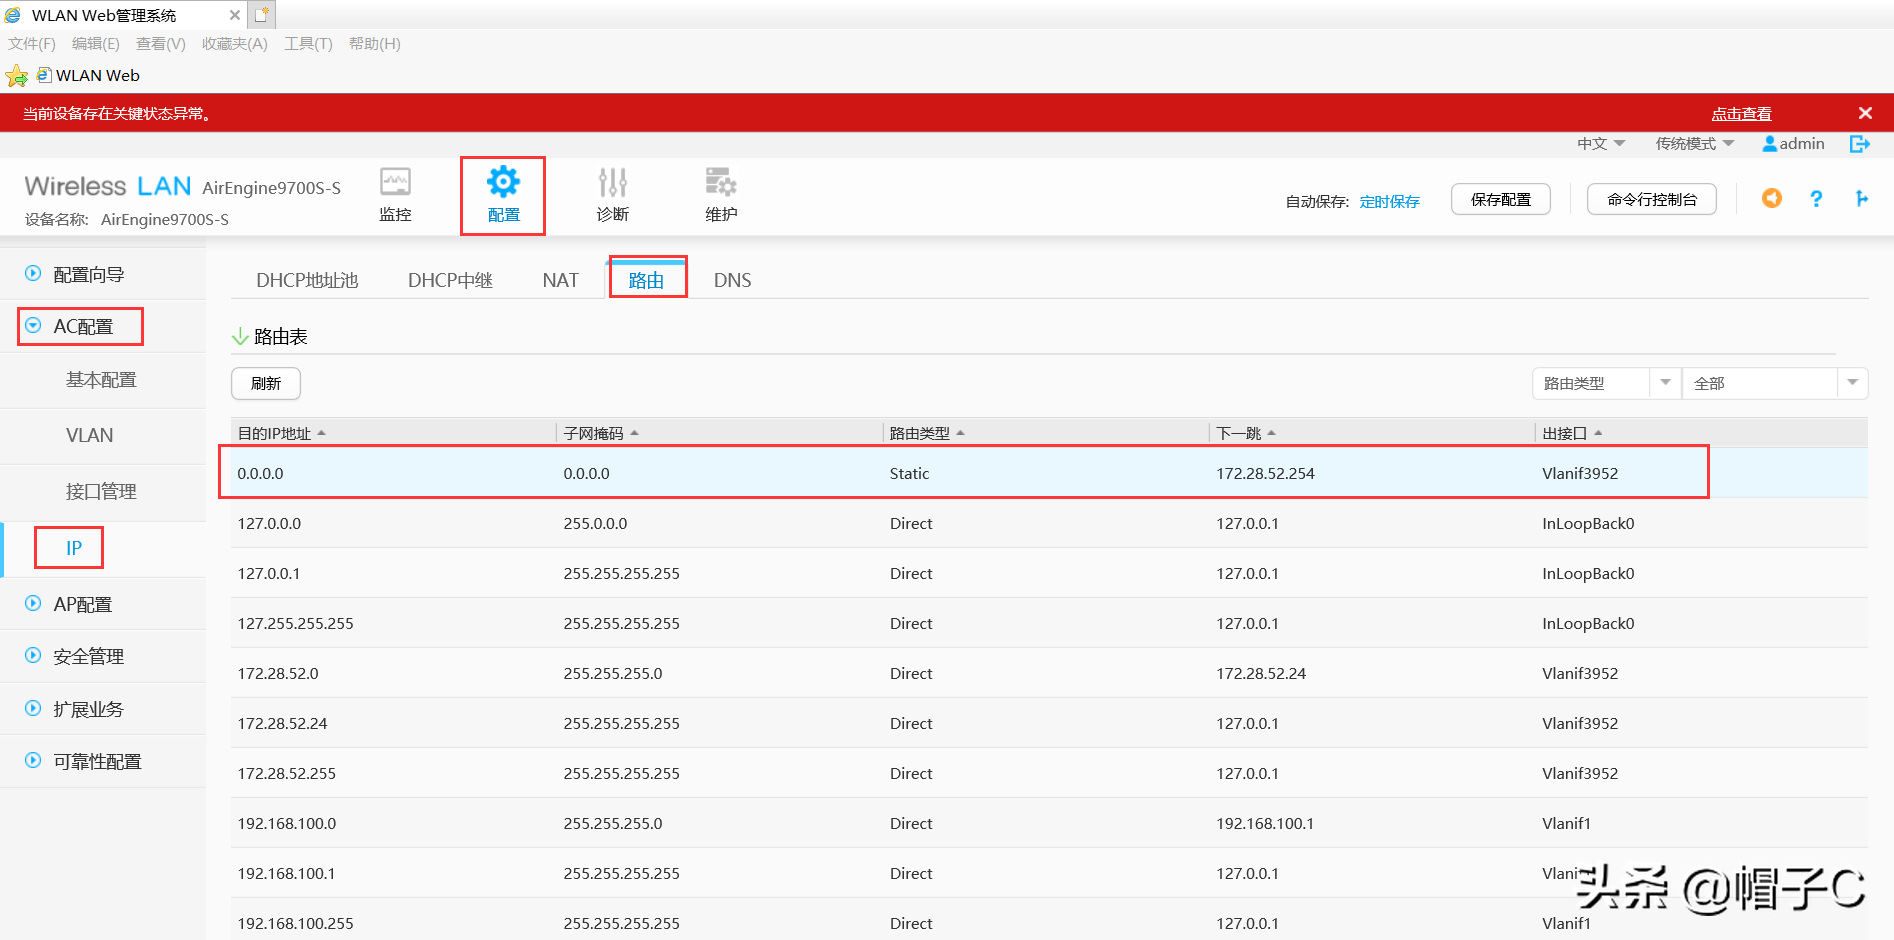The image size is (1894, 940).
Task: Switch to 路由 tab
Action: (646, 280)
